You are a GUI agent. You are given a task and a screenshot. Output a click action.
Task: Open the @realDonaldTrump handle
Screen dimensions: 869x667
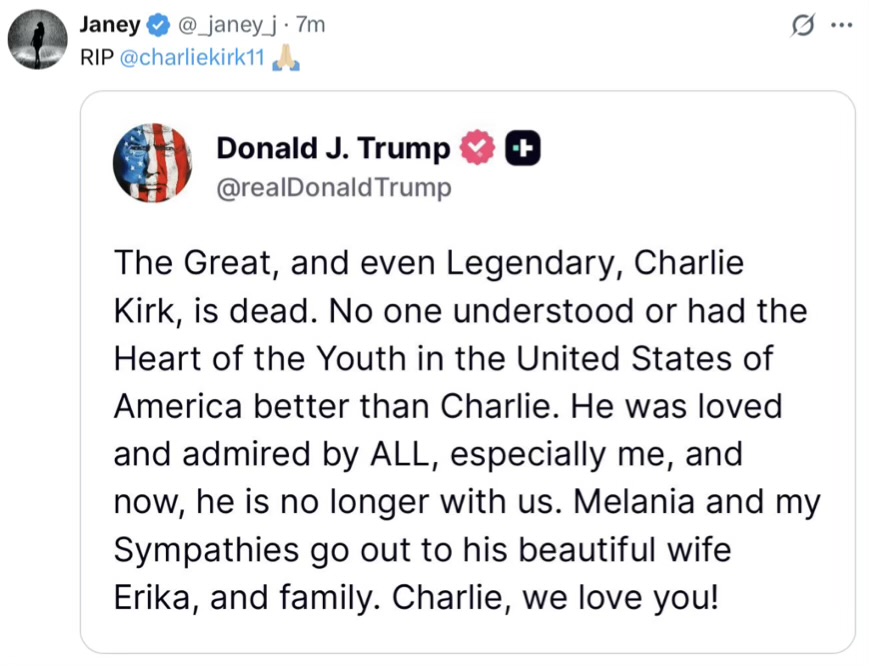[x=334, y=188]
